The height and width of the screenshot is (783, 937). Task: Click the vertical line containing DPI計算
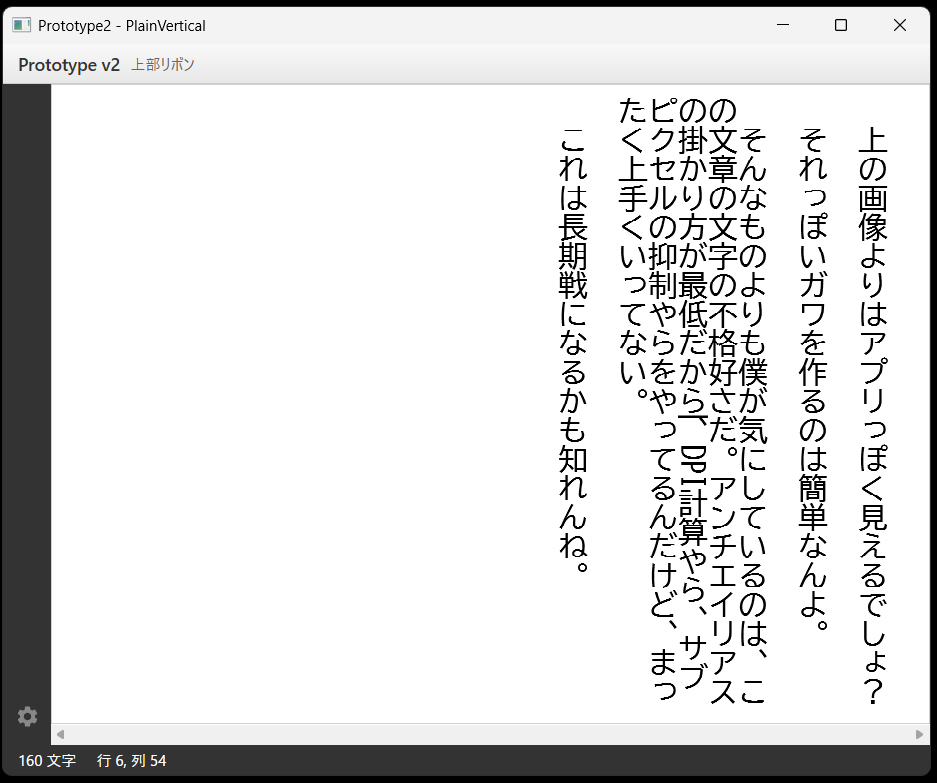tap(692, 480)
